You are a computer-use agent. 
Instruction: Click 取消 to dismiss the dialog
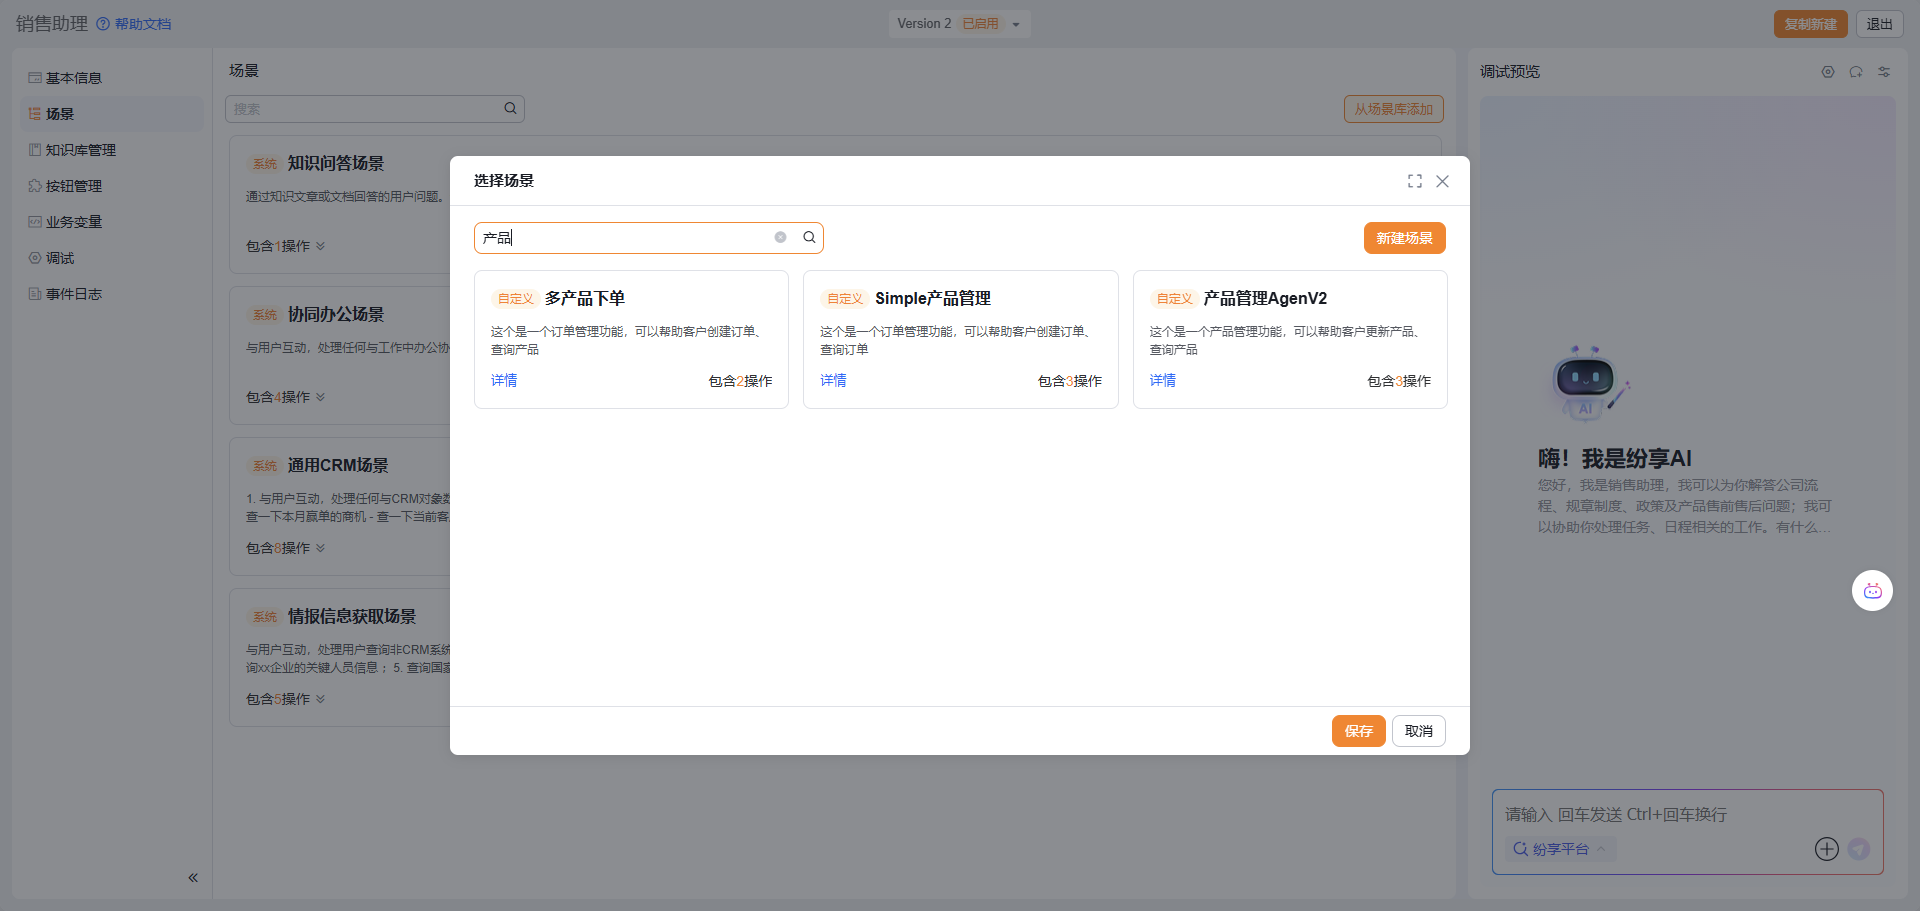[1418, 731]
